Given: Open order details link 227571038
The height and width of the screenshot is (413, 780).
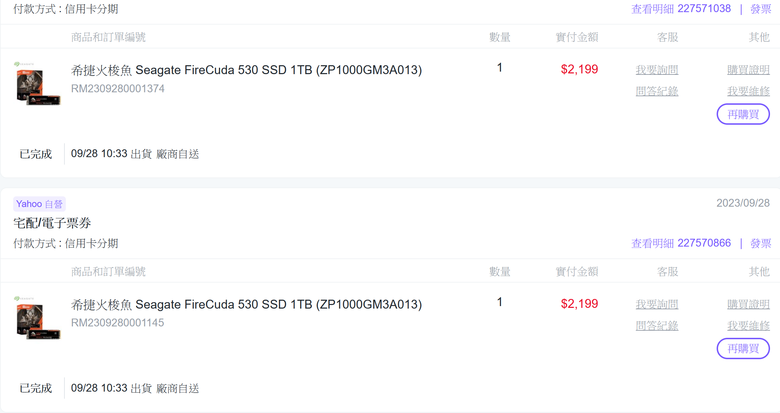Looking at the screenshot, I should click(x=681, y=9).
